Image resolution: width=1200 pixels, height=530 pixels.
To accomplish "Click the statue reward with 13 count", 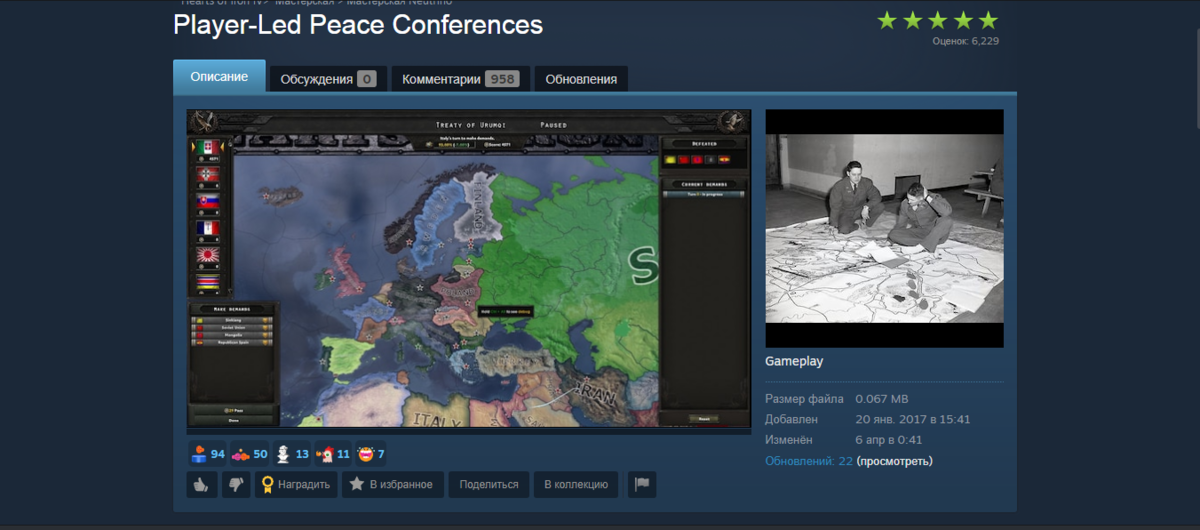I will [x=292, y=454].
